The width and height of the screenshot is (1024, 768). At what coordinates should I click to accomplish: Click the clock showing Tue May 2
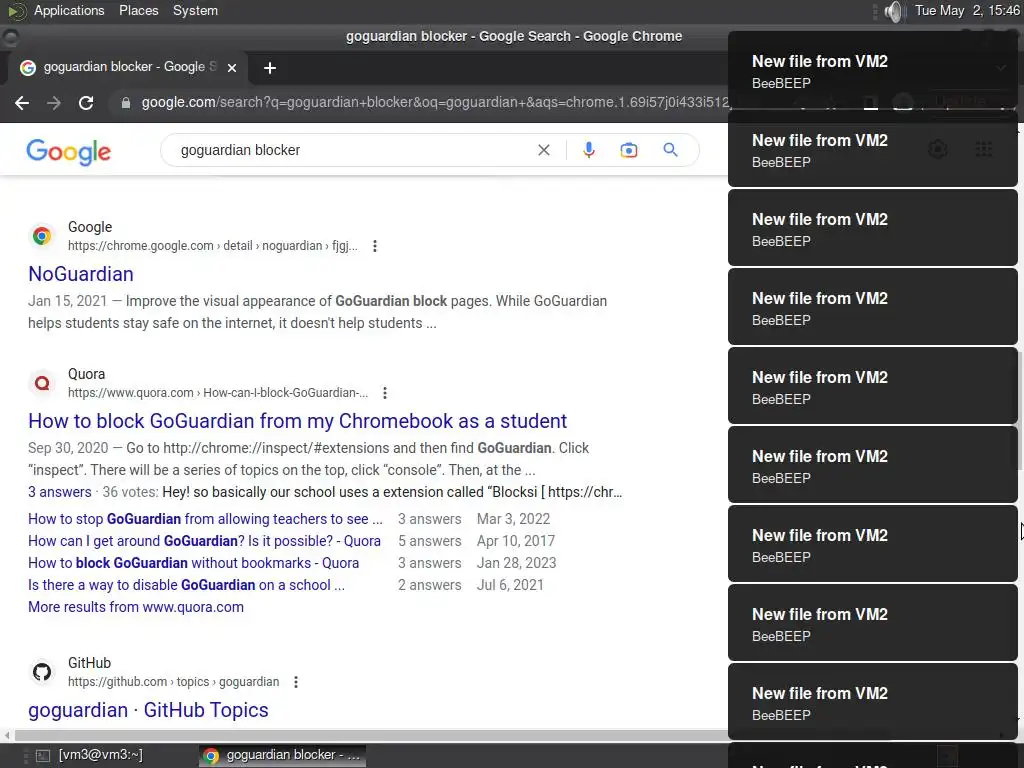click(x=967, y=10)
